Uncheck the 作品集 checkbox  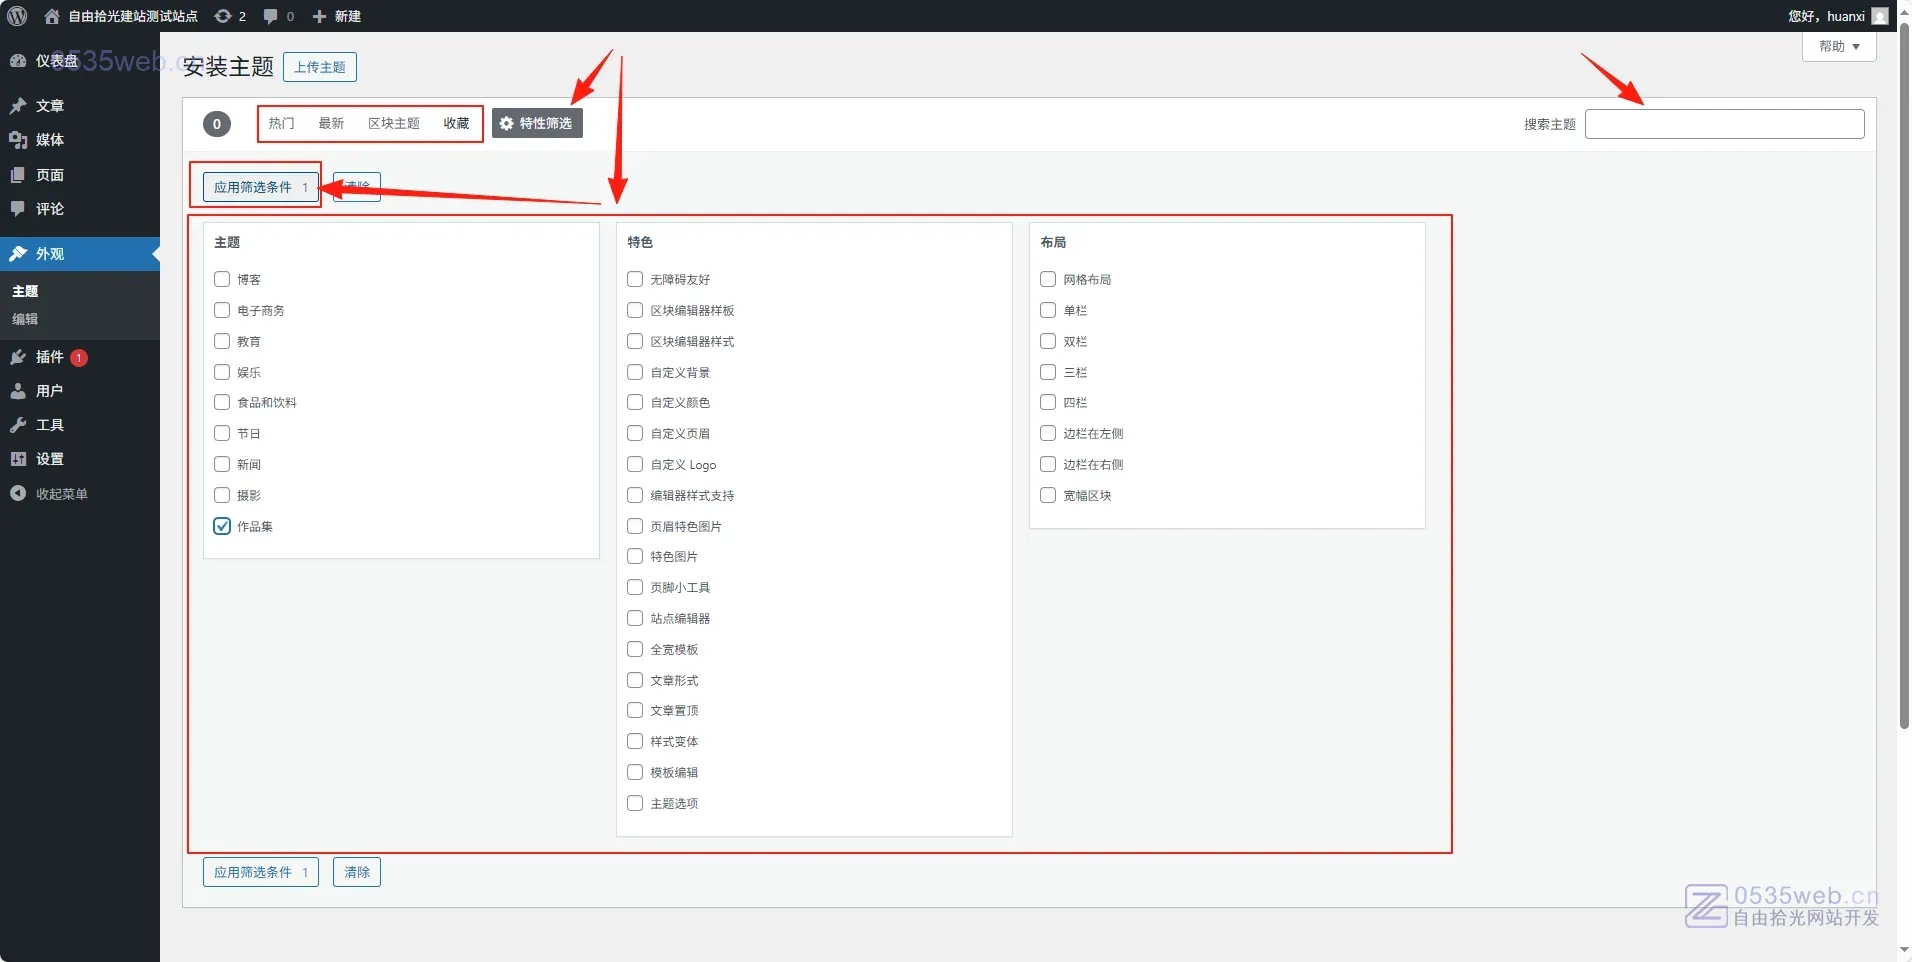(x=222, y=526)
